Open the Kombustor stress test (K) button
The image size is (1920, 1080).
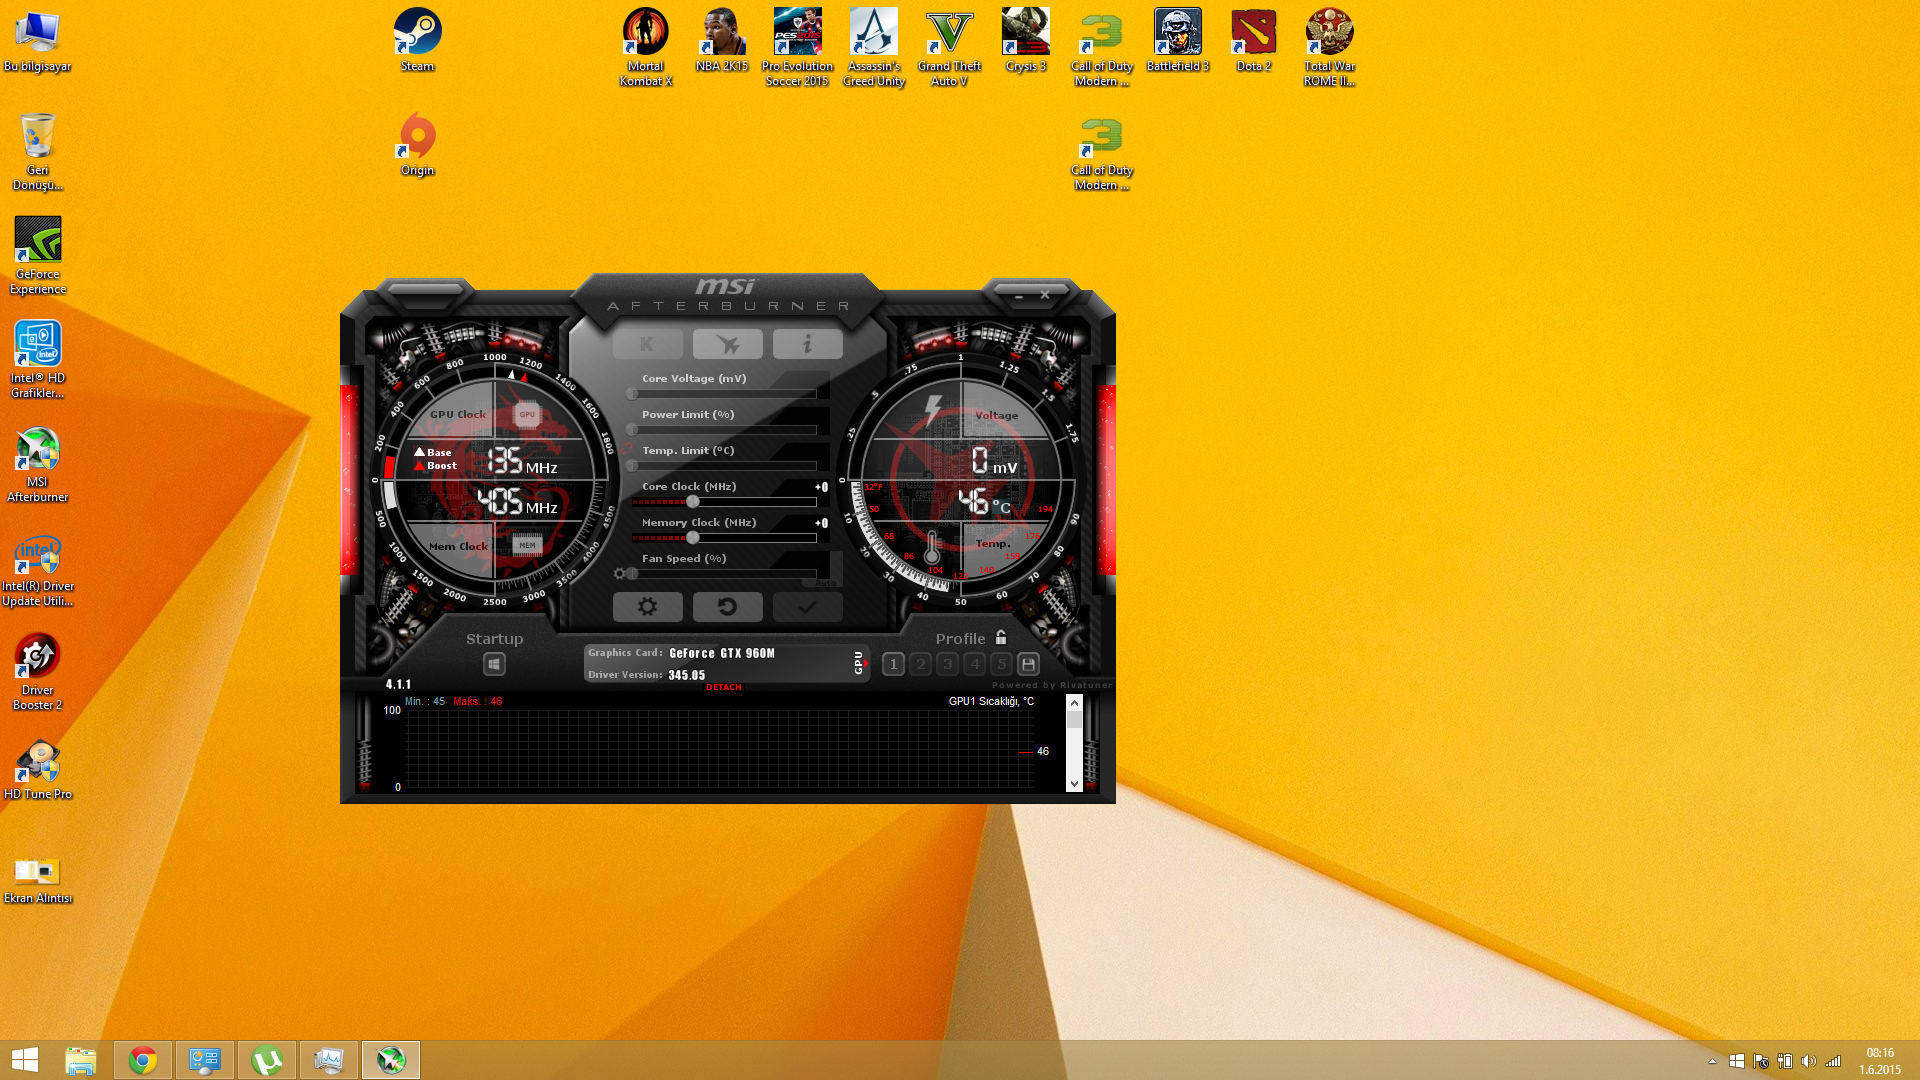coord(647,345)
